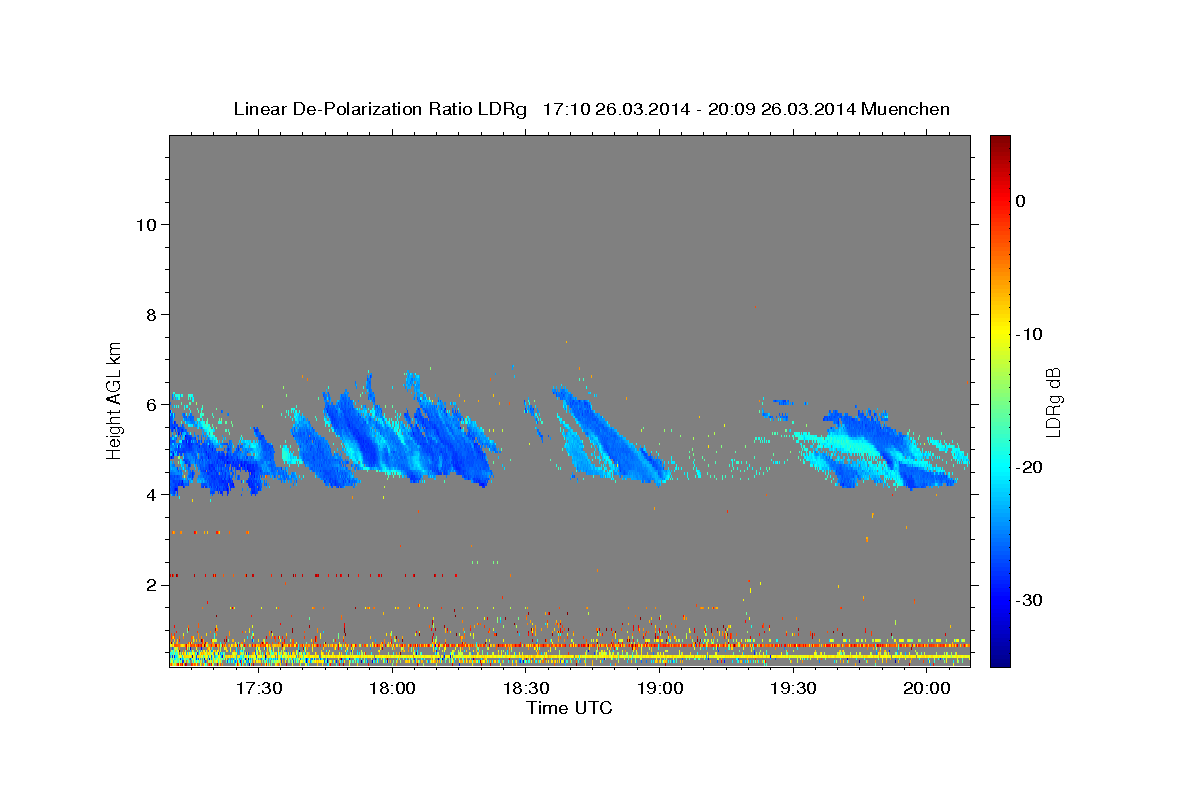Image resolution: width=1200 pixels, height=800 pixels.
Task: Click the 'LDRg dB' colorbar label
Action: click(x=1053, y=401)
